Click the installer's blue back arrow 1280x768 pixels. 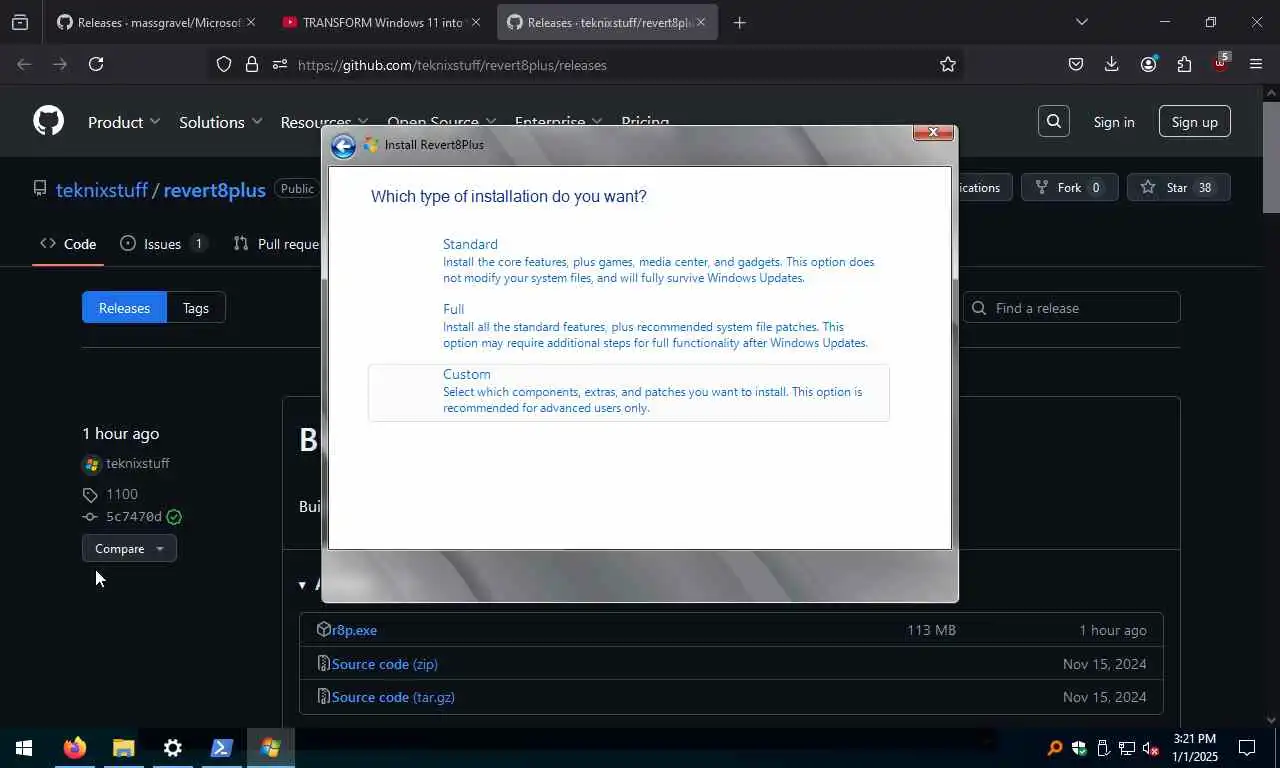(x=343, y=146)
